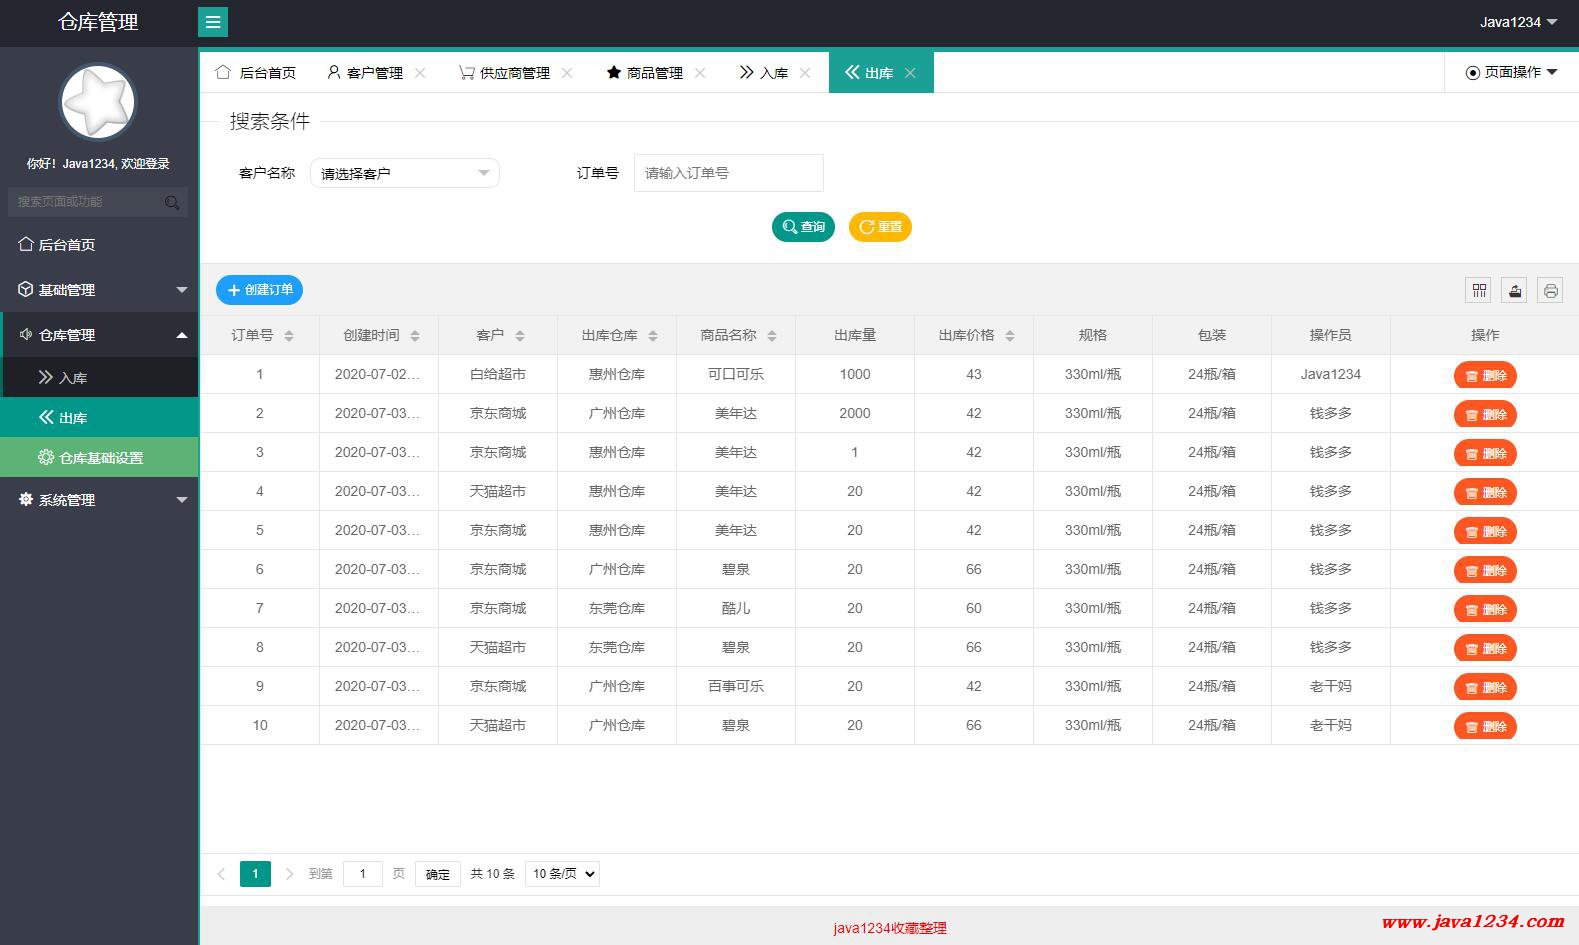The width and height of the screenshot is (1579, 945).
Task: Click the 百事可乐 product cell
Action: coord(736,686)
